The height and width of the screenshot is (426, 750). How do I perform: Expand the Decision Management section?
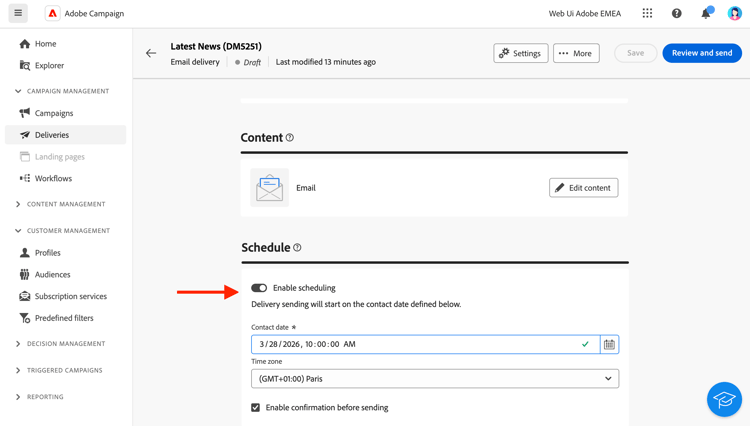[18, 344]
